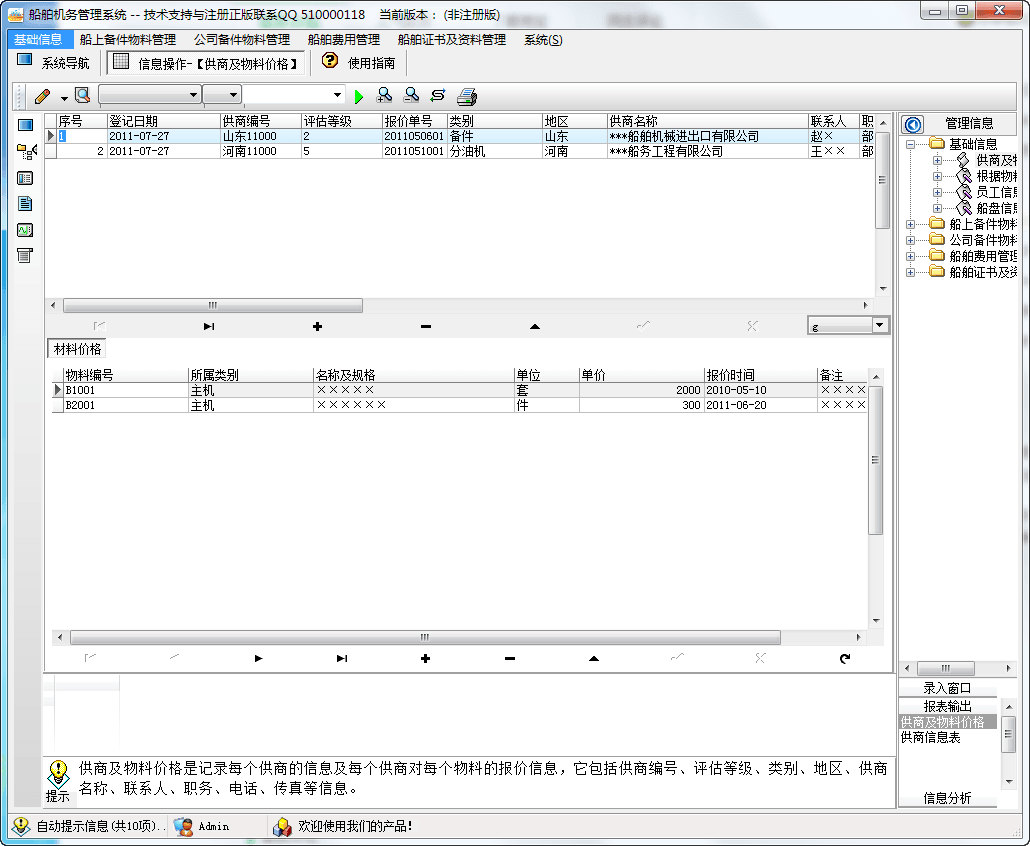Screen dimensions: 1030x846
Task: Click the green run query arrow
Action: coord(359,96)
